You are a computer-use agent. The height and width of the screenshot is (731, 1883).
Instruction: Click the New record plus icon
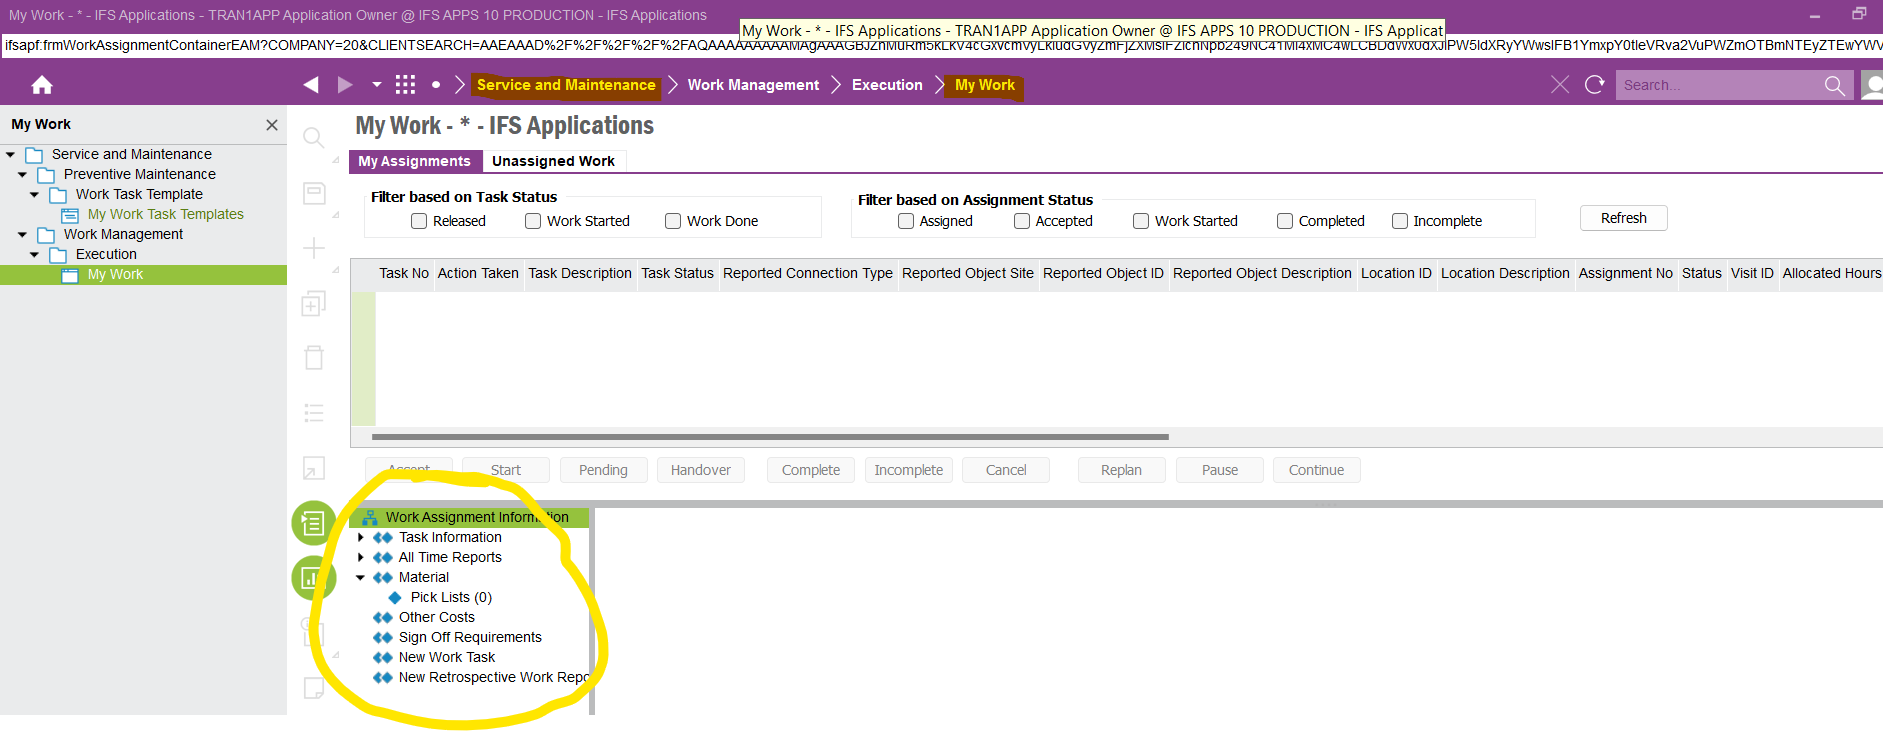click(314, 248)
